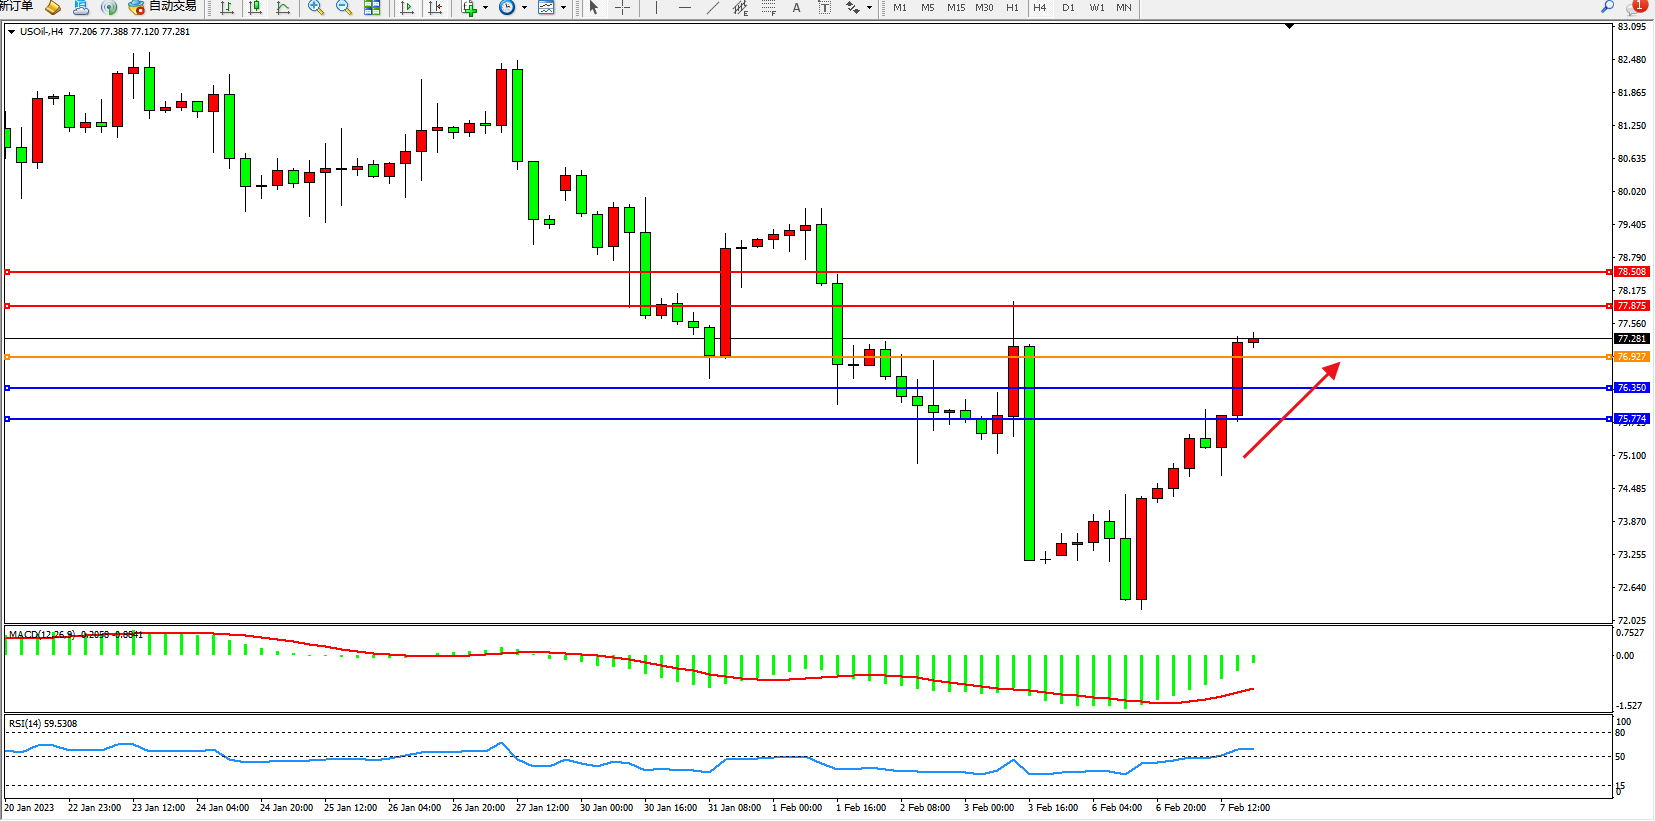Screen dimensions: 1655x821
Task: Expand the periodicity clock dropdown arrow
Action: coord(524,8)
